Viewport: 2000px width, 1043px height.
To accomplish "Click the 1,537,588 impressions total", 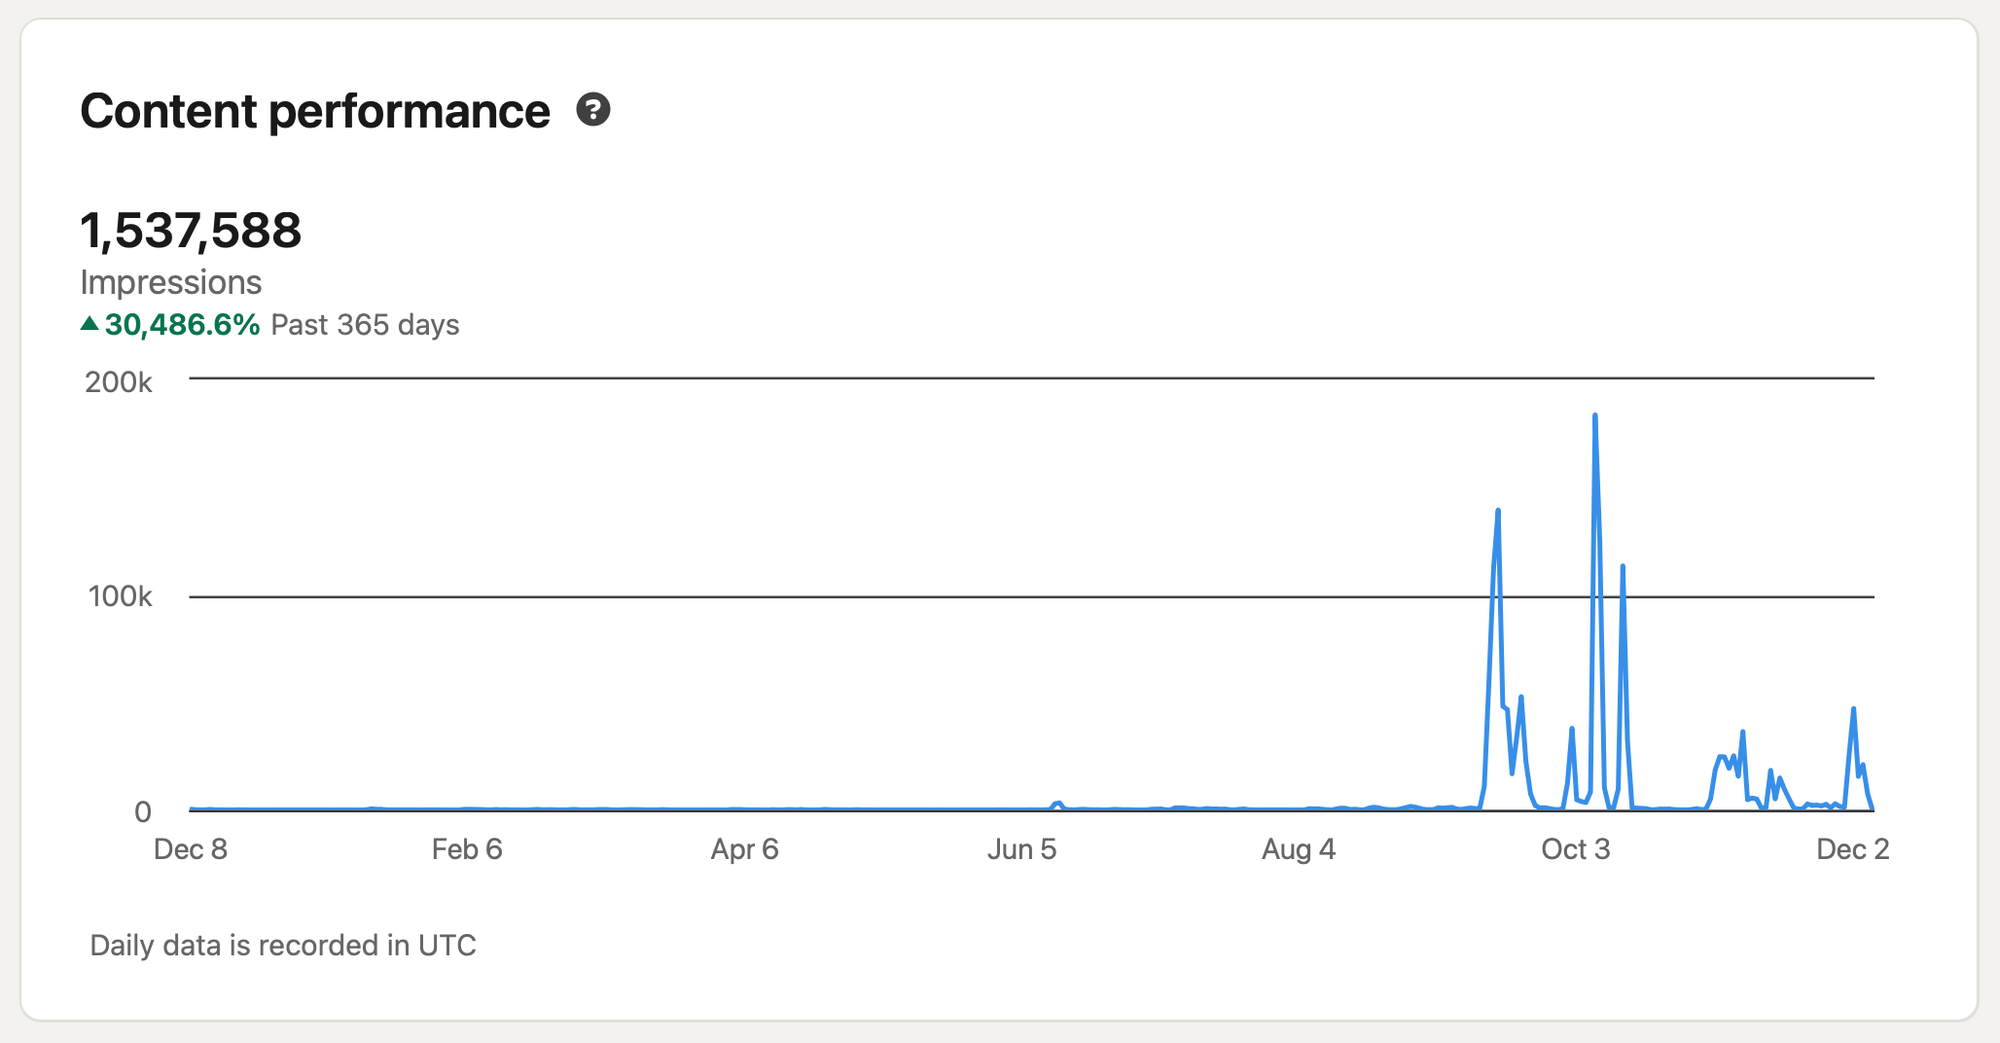I will [x=190, y=231].
